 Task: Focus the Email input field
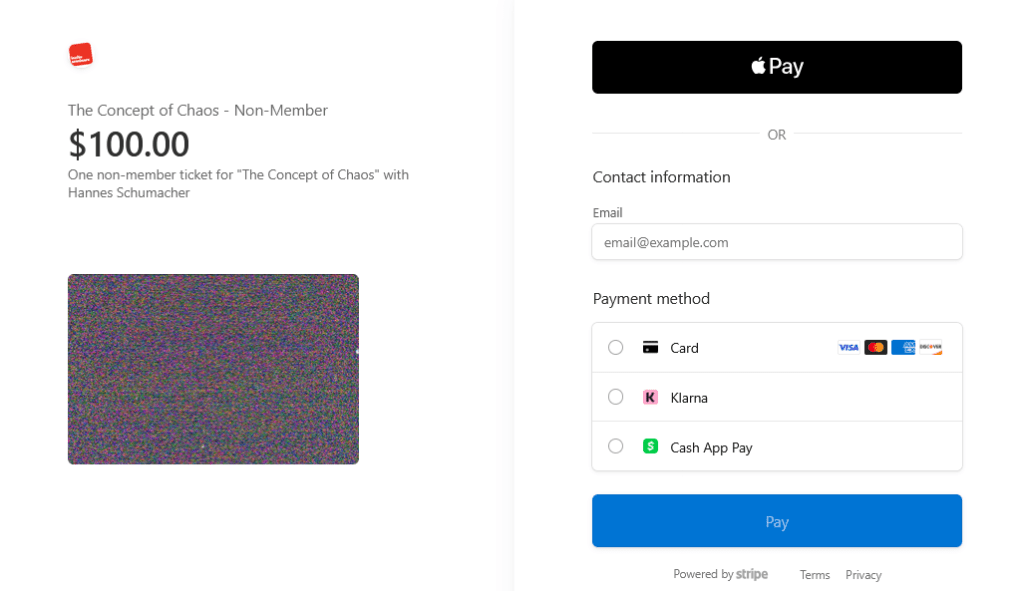777,242
